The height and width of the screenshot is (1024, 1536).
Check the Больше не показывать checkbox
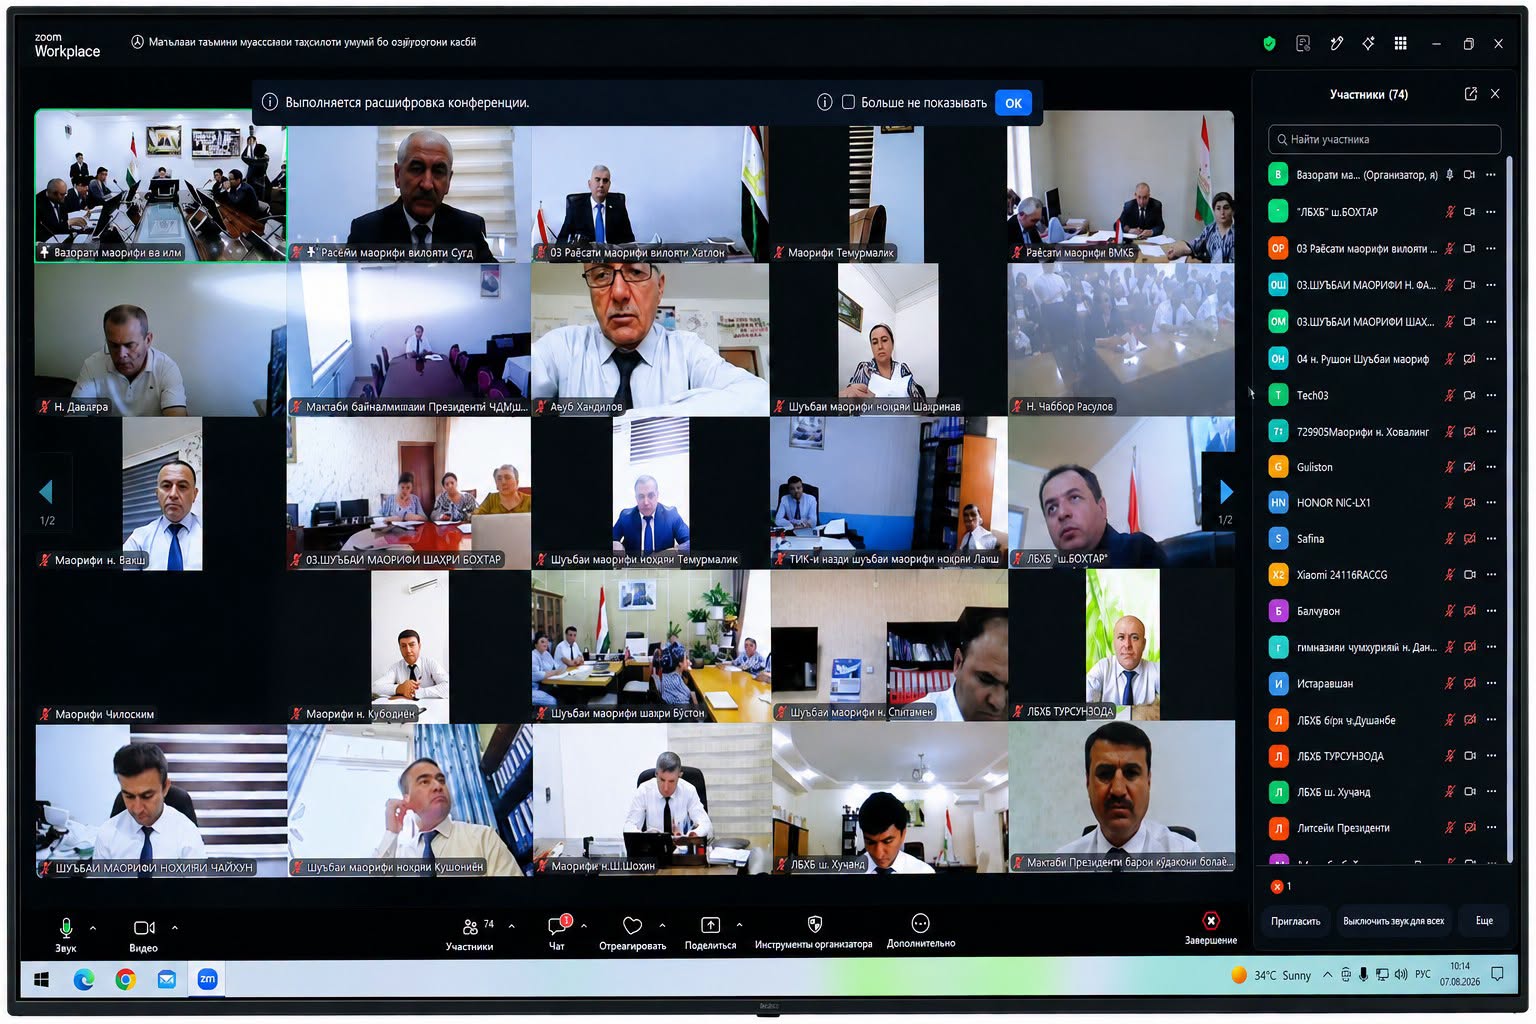point(848,102)
